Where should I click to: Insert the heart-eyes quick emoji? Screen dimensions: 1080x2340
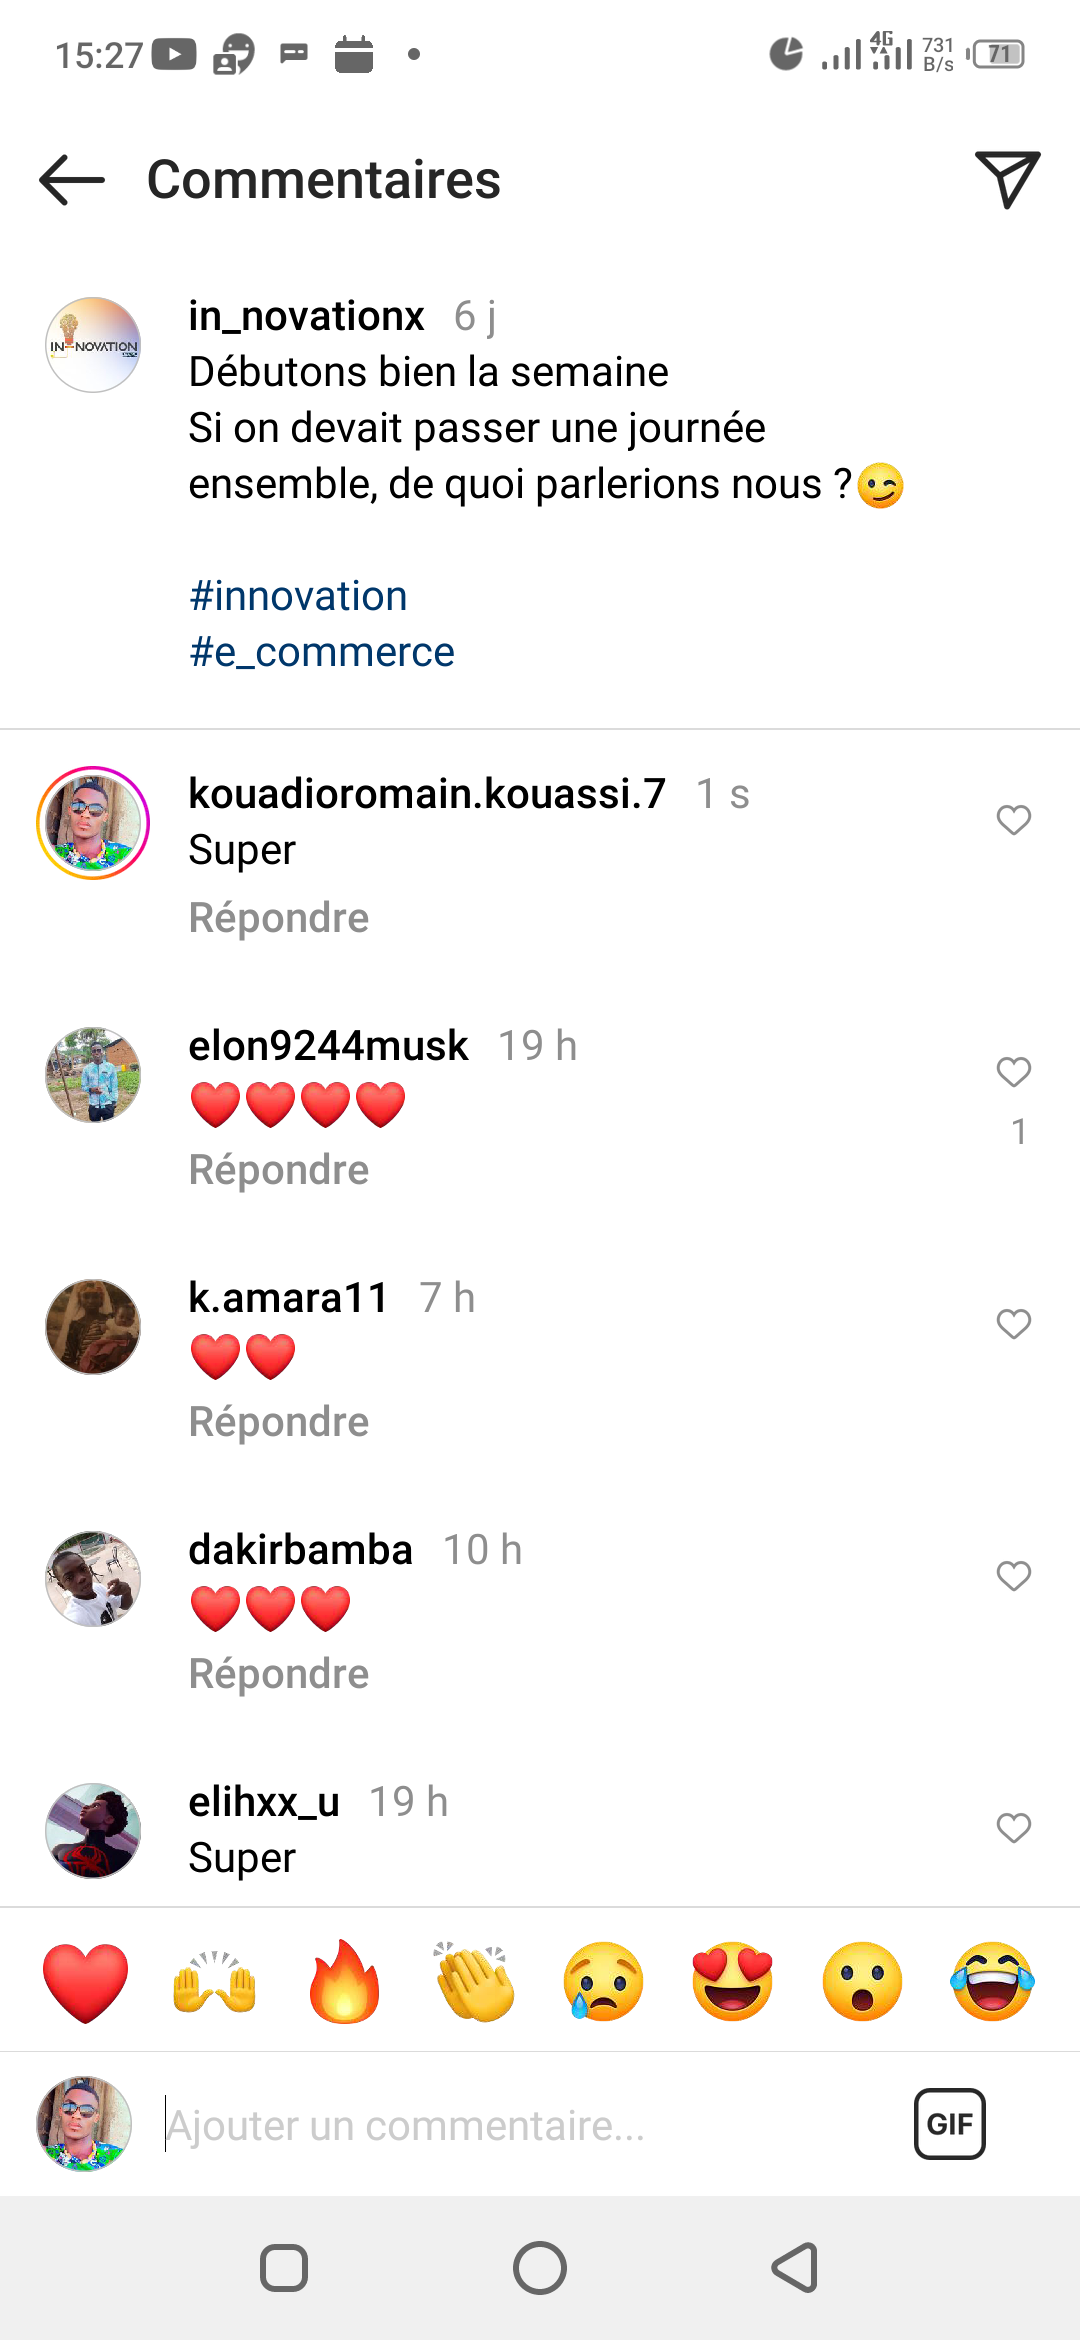click(x=733, y=1982)
